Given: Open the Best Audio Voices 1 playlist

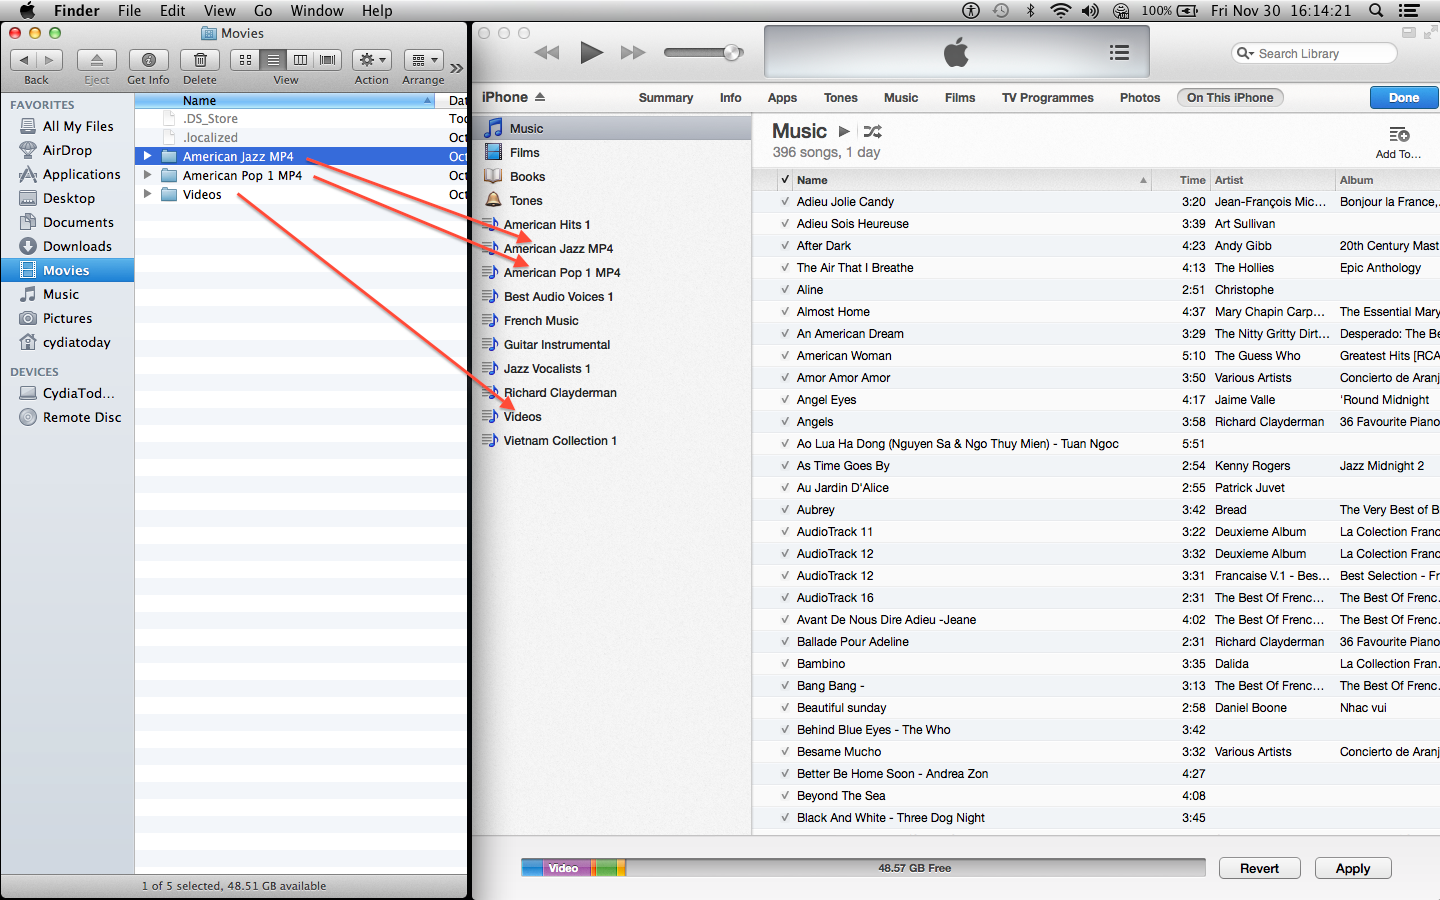Looking at the screenshot, I should [x=558, y=296].
